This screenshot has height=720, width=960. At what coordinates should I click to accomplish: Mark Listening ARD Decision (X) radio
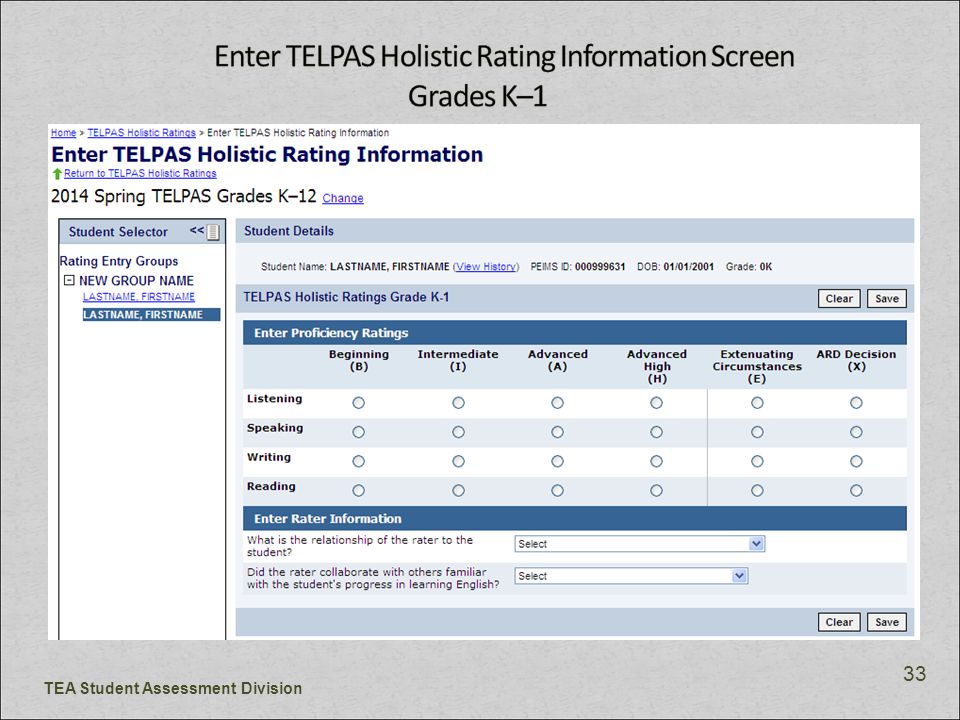pos(856,403)
